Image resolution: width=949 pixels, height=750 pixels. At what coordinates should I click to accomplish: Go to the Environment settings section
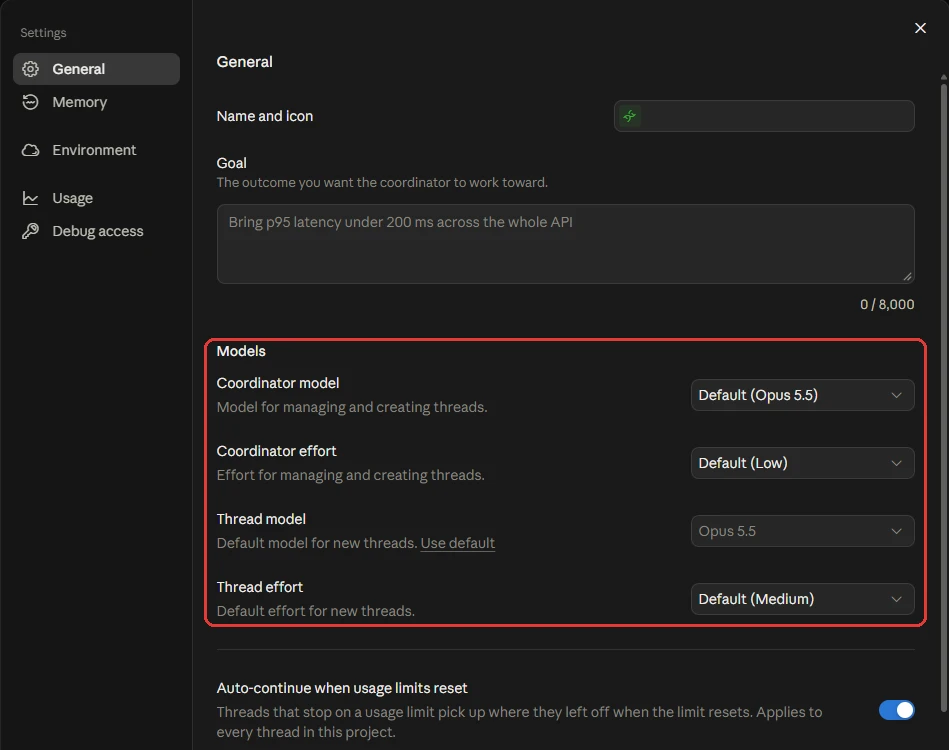pos(96,150)
